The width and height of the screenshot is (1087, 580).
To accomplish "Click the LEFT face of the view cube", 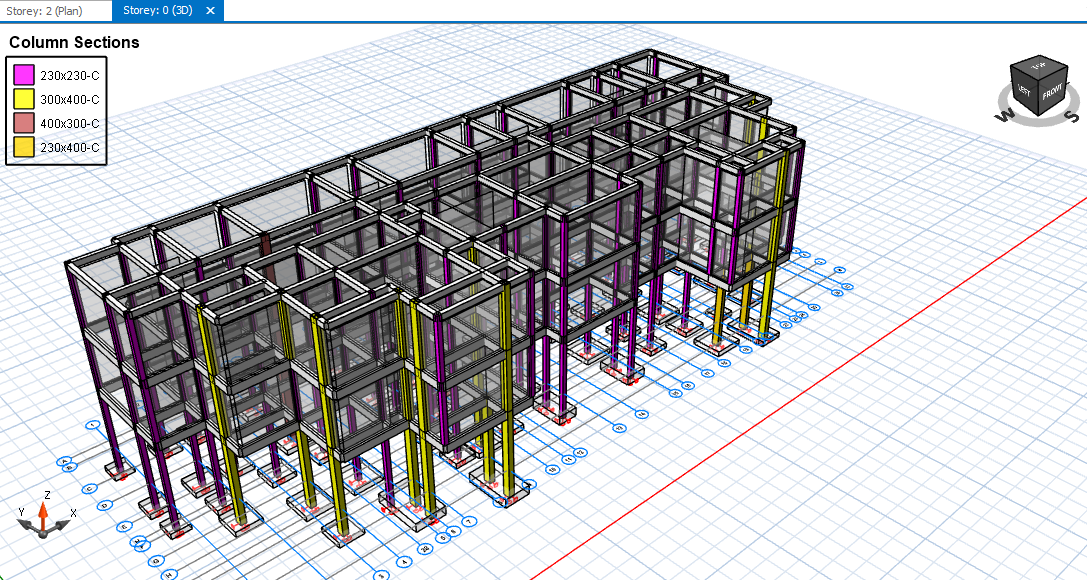I will coord(1025,89).
